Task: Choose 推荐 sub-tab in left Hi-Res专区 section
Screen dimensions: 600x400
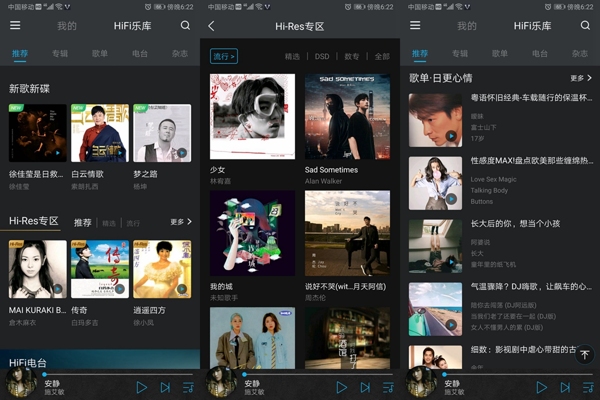Action: (x=83, y=223)
